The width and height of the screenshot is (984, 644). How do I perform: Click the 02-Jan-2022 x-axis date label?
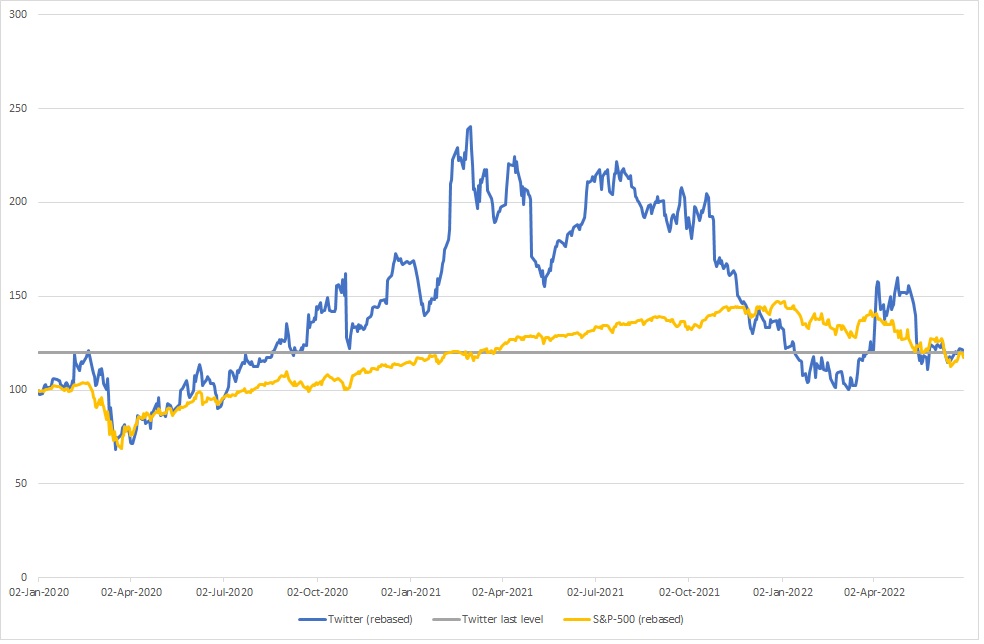(x=782, y=592)
